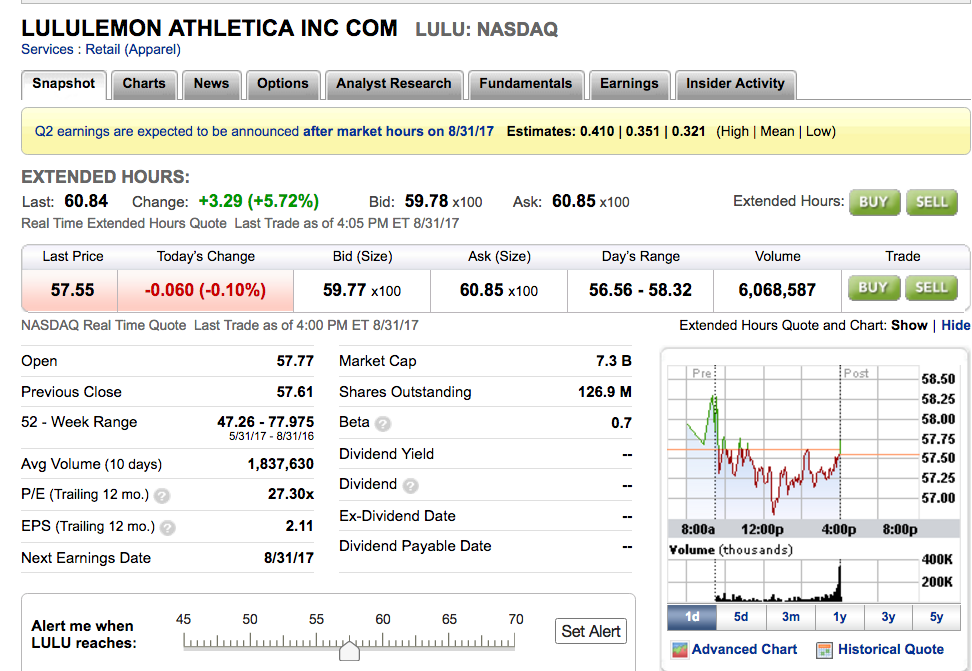The height and width of the screenshot is (671, 972).
Task: Click the Advanced Chart icon
Action: coord(679,650)
